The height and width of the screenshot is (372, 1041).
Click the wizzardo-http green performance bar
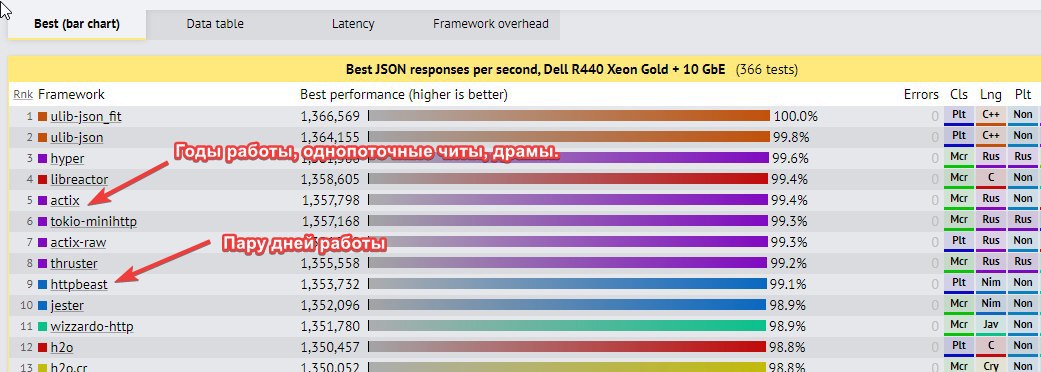(x=566, y=326)
